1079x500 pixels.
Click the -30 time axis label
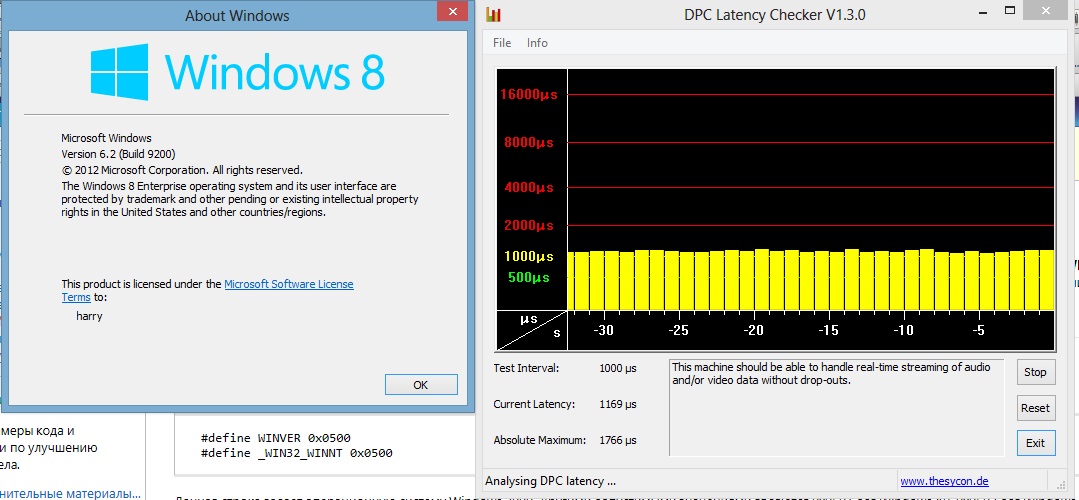point(603,330)
